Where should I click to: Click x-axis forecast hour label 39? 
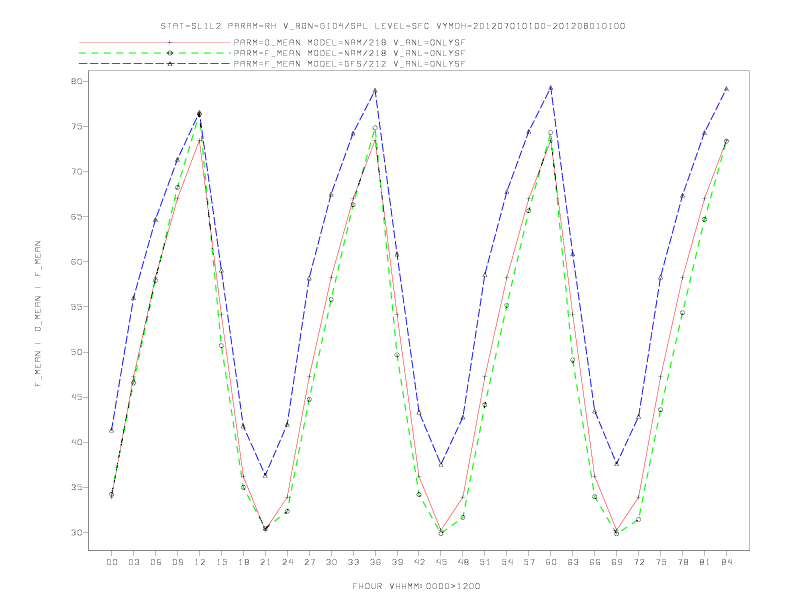[x=397, y=562]
